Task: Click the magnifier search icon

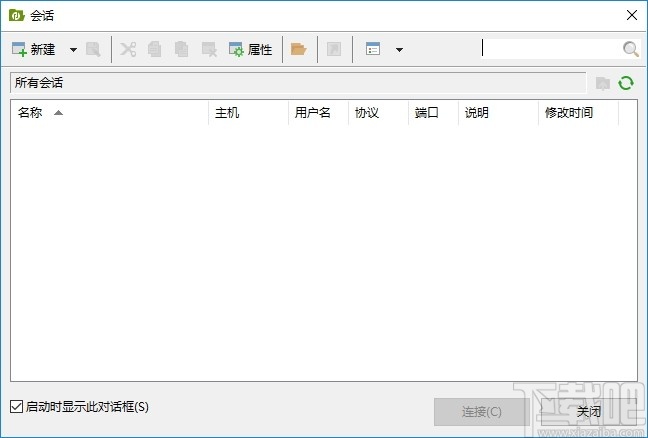Action: point(631,49)
